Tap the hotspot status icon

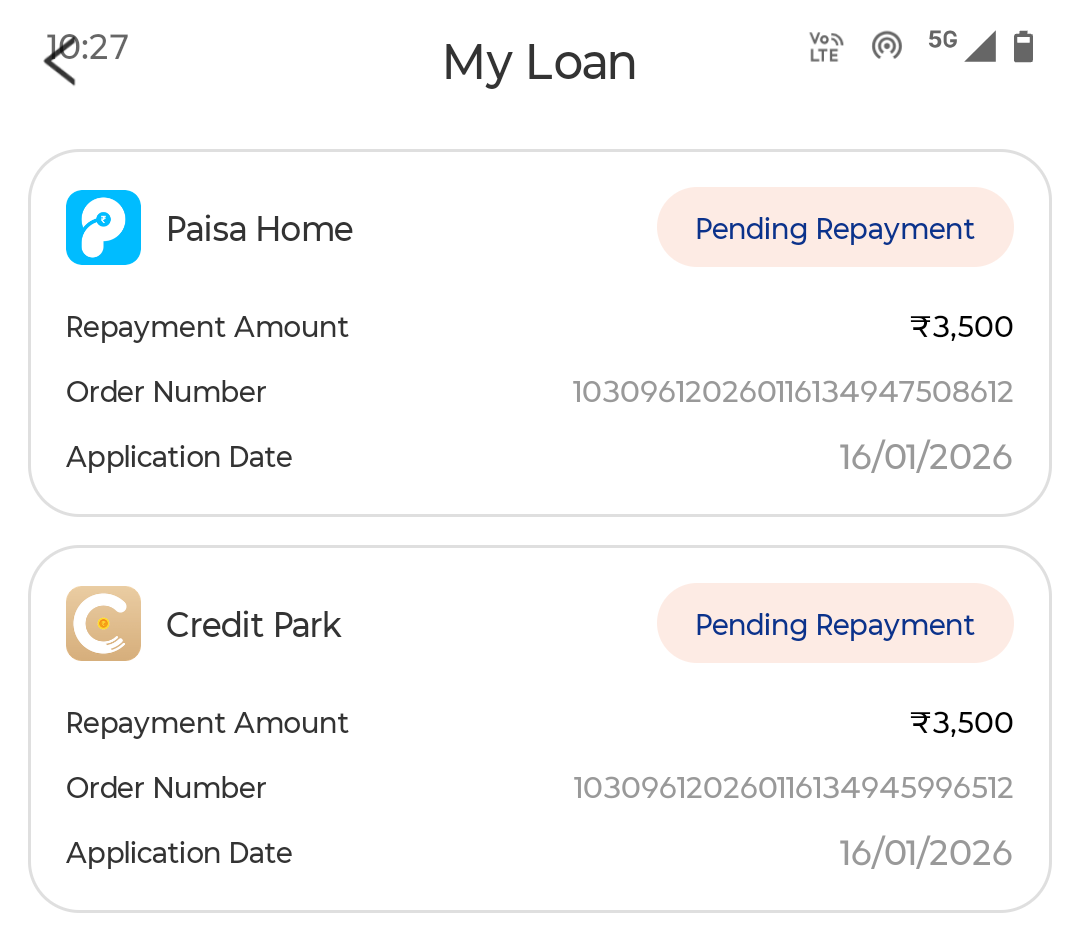click(x=886, y=46)
